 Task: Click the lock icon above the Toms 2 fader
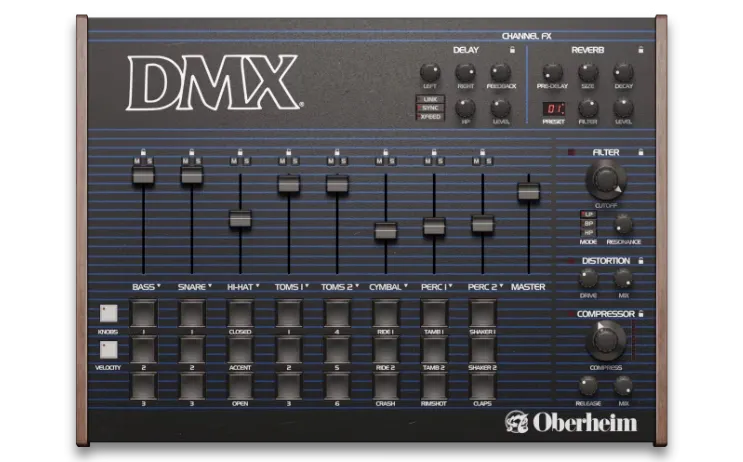coord(337,153)
